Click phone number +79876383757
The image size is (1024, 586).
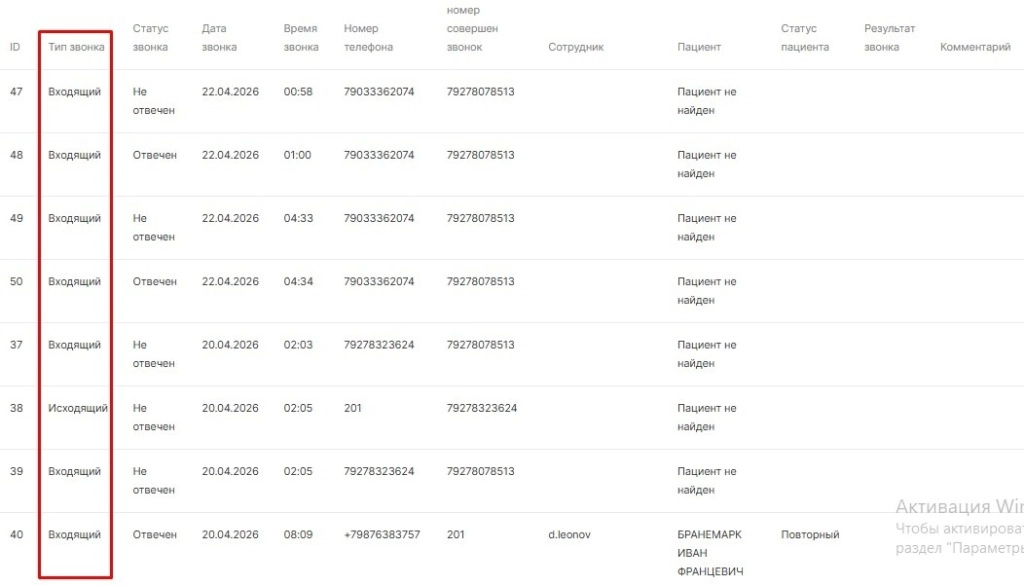tap(382, 535)
